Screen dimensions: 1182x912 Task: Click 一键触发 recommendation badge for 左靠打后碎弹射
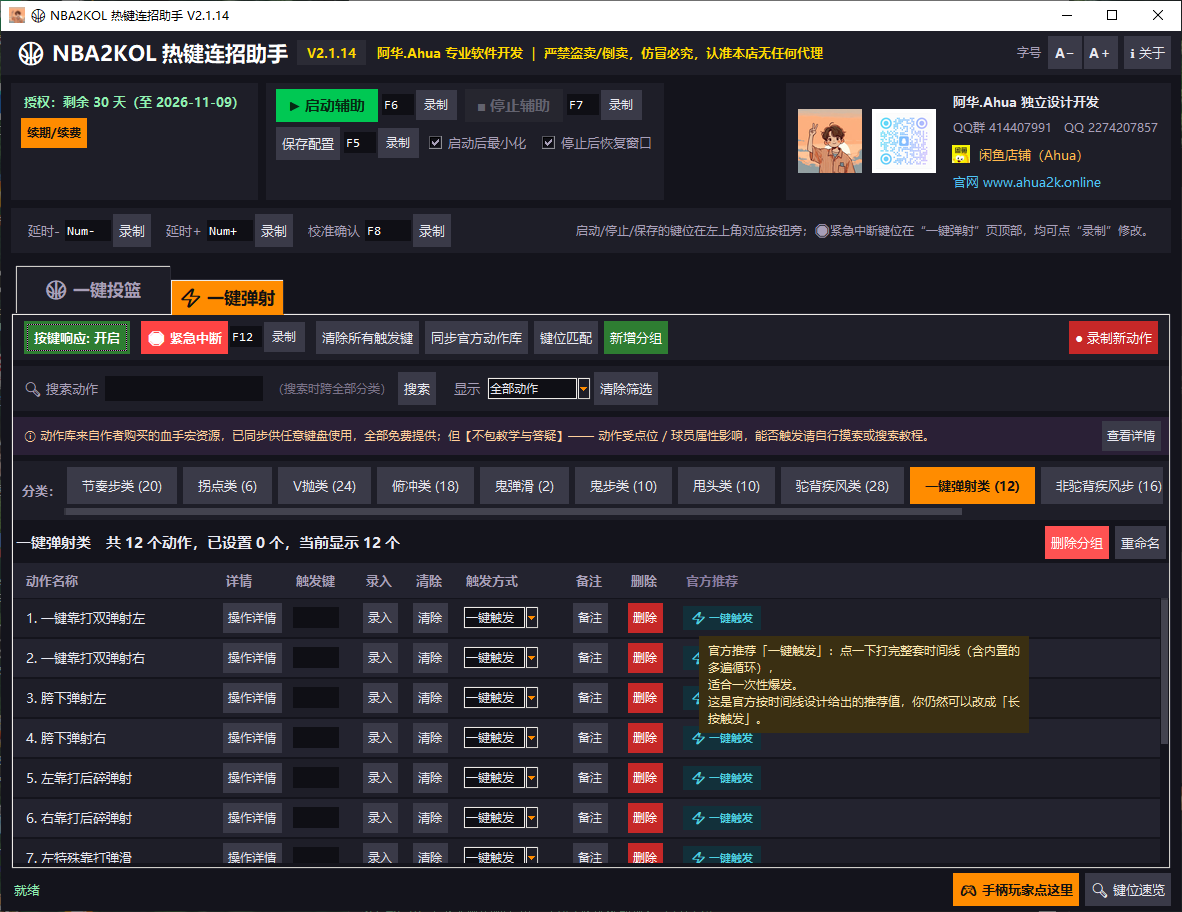click(x=722, y=778)
